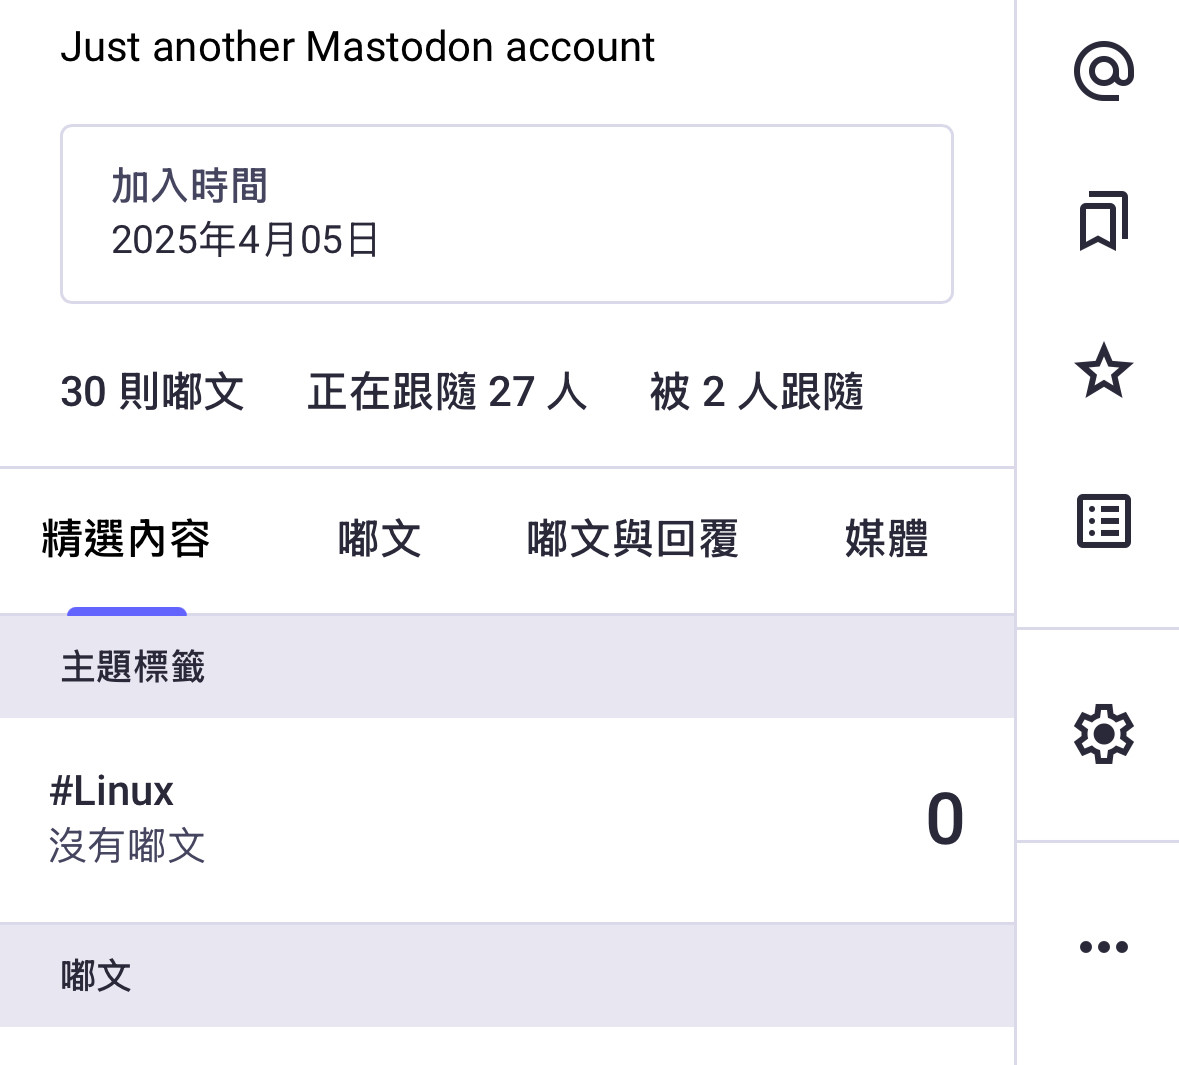Click the 加入時間 field label
This screenshot has height=1065, width=1179.
click(189, 187)
